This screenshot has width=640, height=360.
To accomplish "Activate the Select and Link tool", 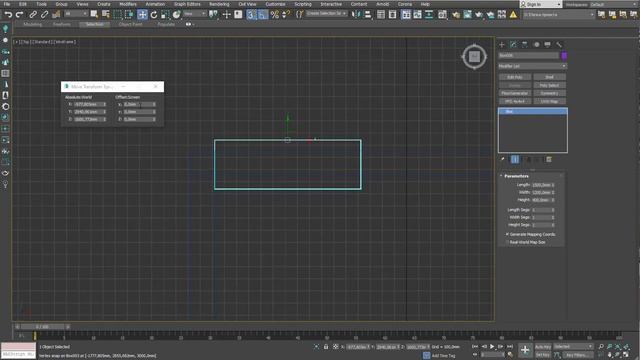I will tap(33, 15).
